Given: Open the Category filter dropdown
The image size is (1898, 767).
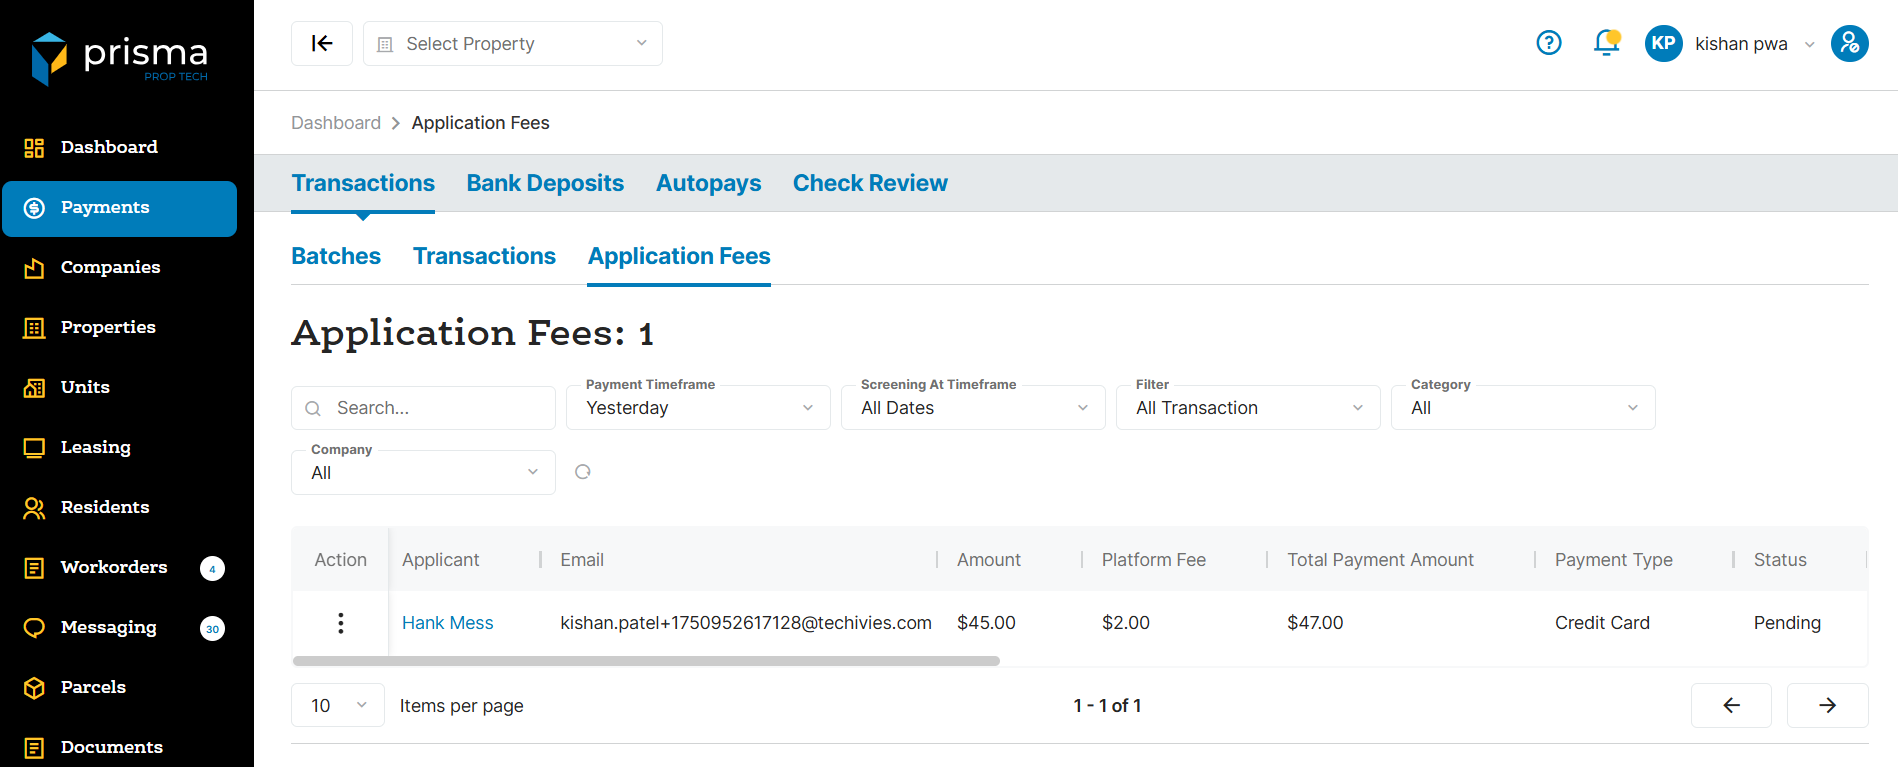Looking at the screenshot, I should pyautogui.click(x=1522, y=408).
